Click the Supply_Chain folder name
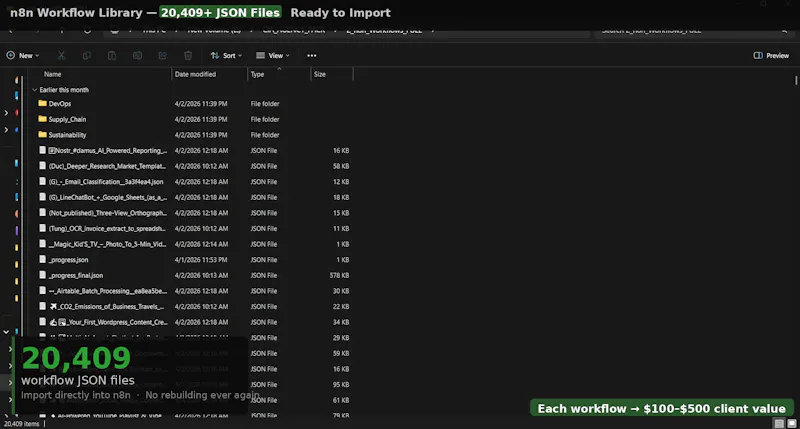This screenshot has width=800, height=429. 67,119
